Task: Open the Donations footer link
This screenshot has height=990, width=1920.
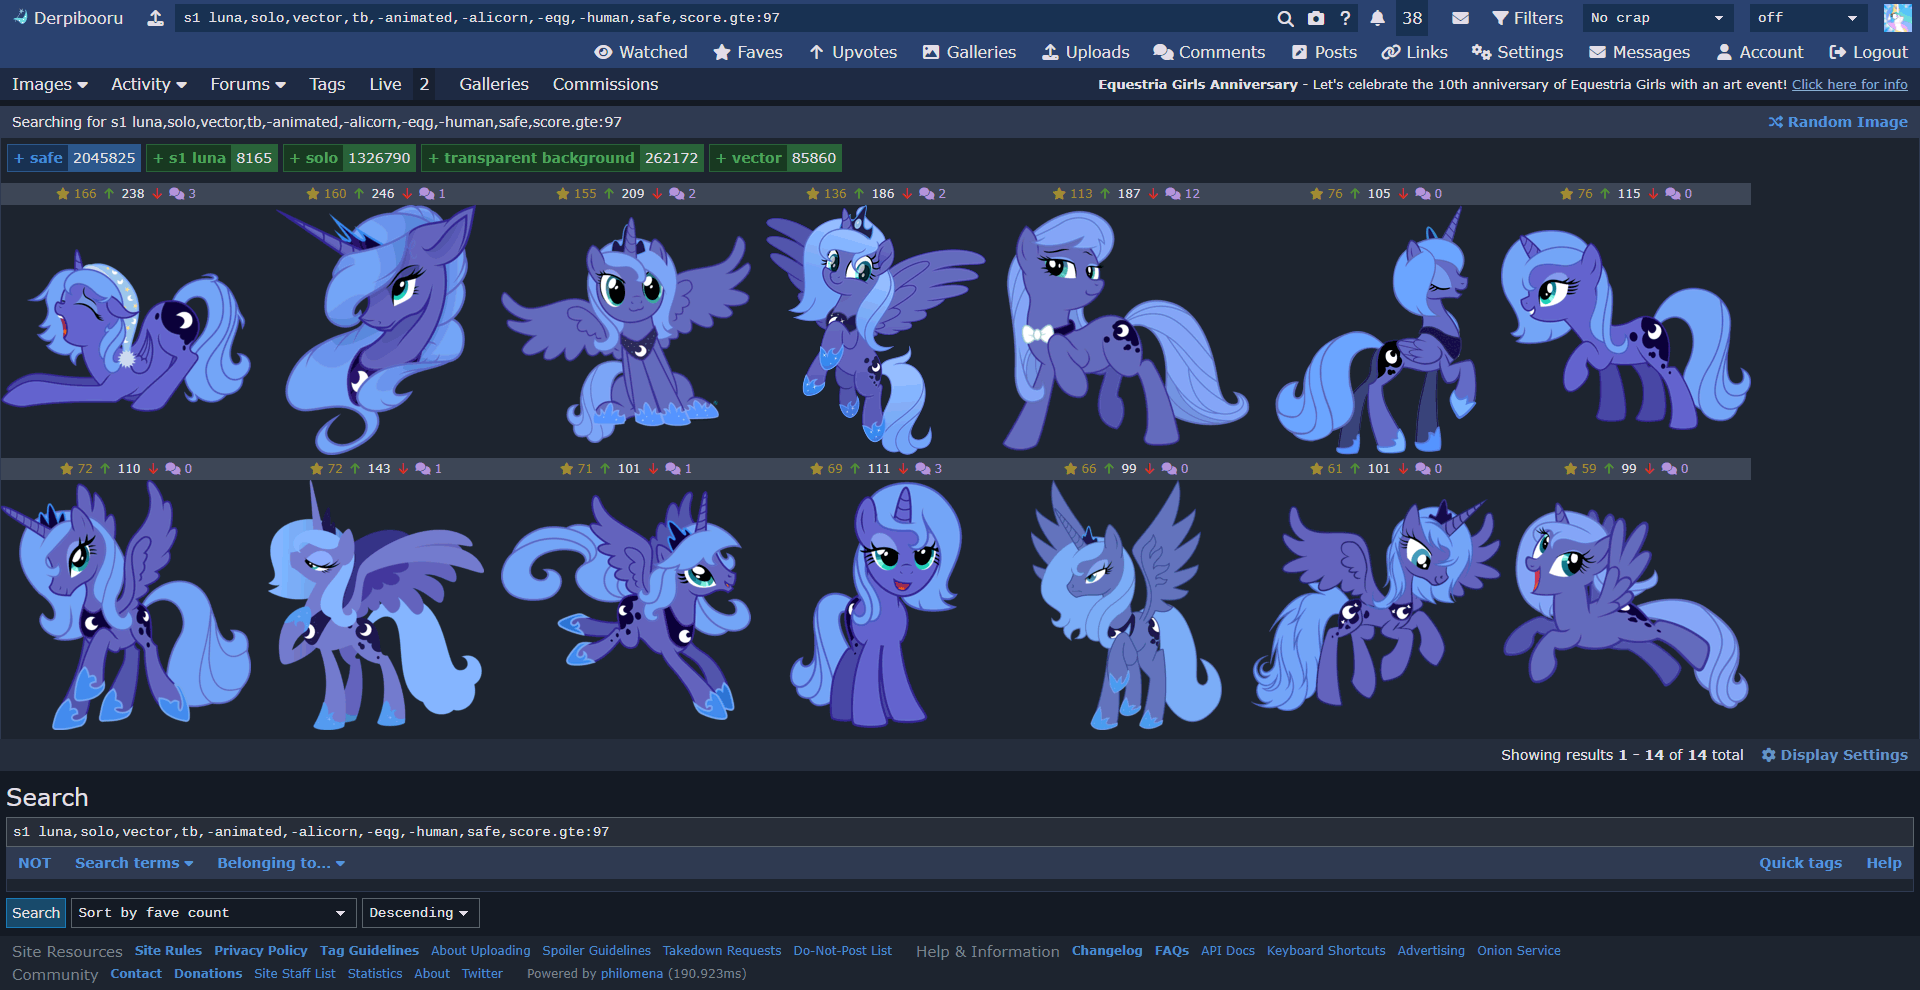Action: point(208,974)
